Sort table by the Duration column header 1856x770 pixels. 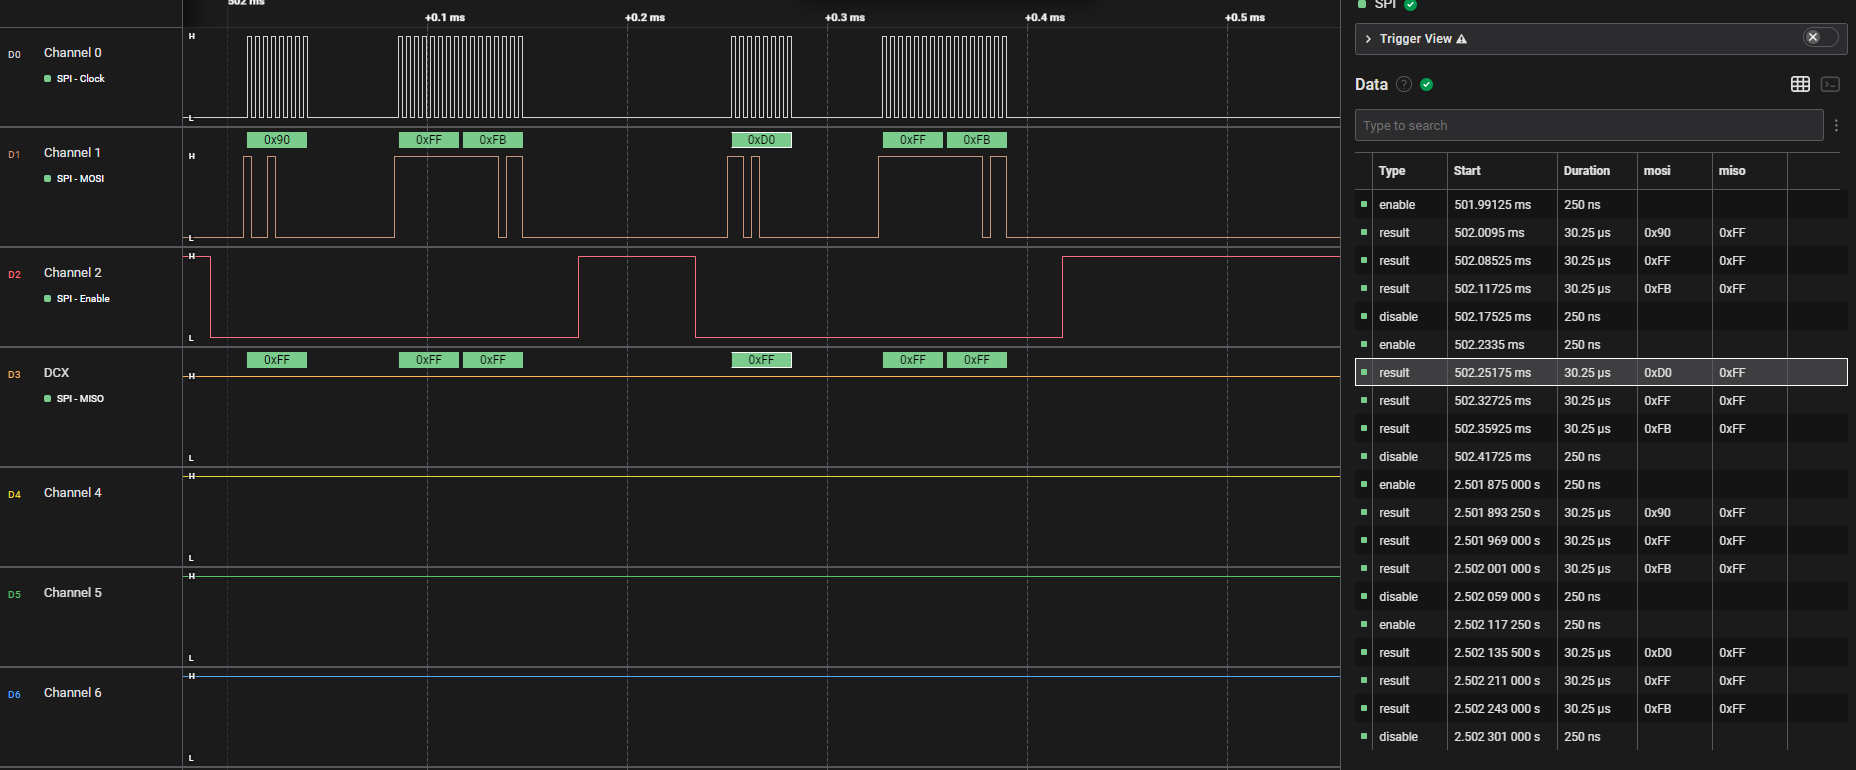1587,171
